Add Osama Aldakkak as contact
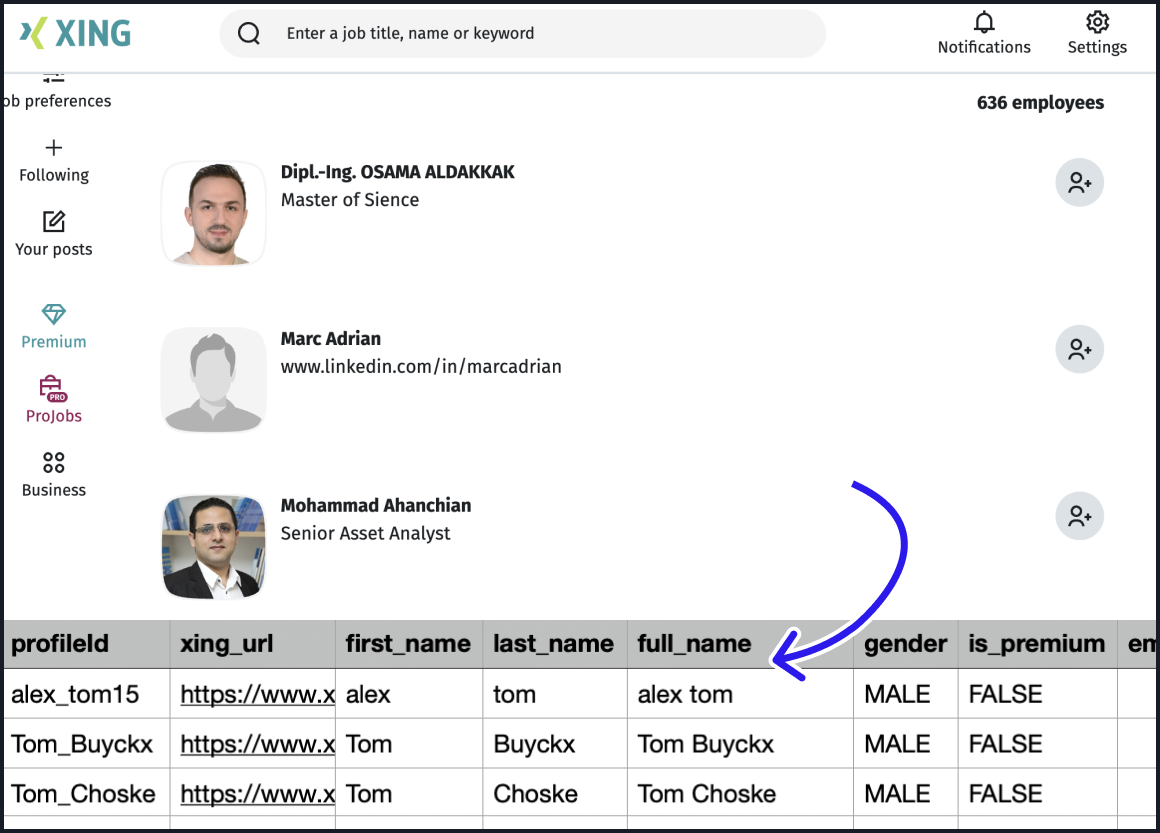Viewport: 1160px width, 833px height. click(1079, 183)
